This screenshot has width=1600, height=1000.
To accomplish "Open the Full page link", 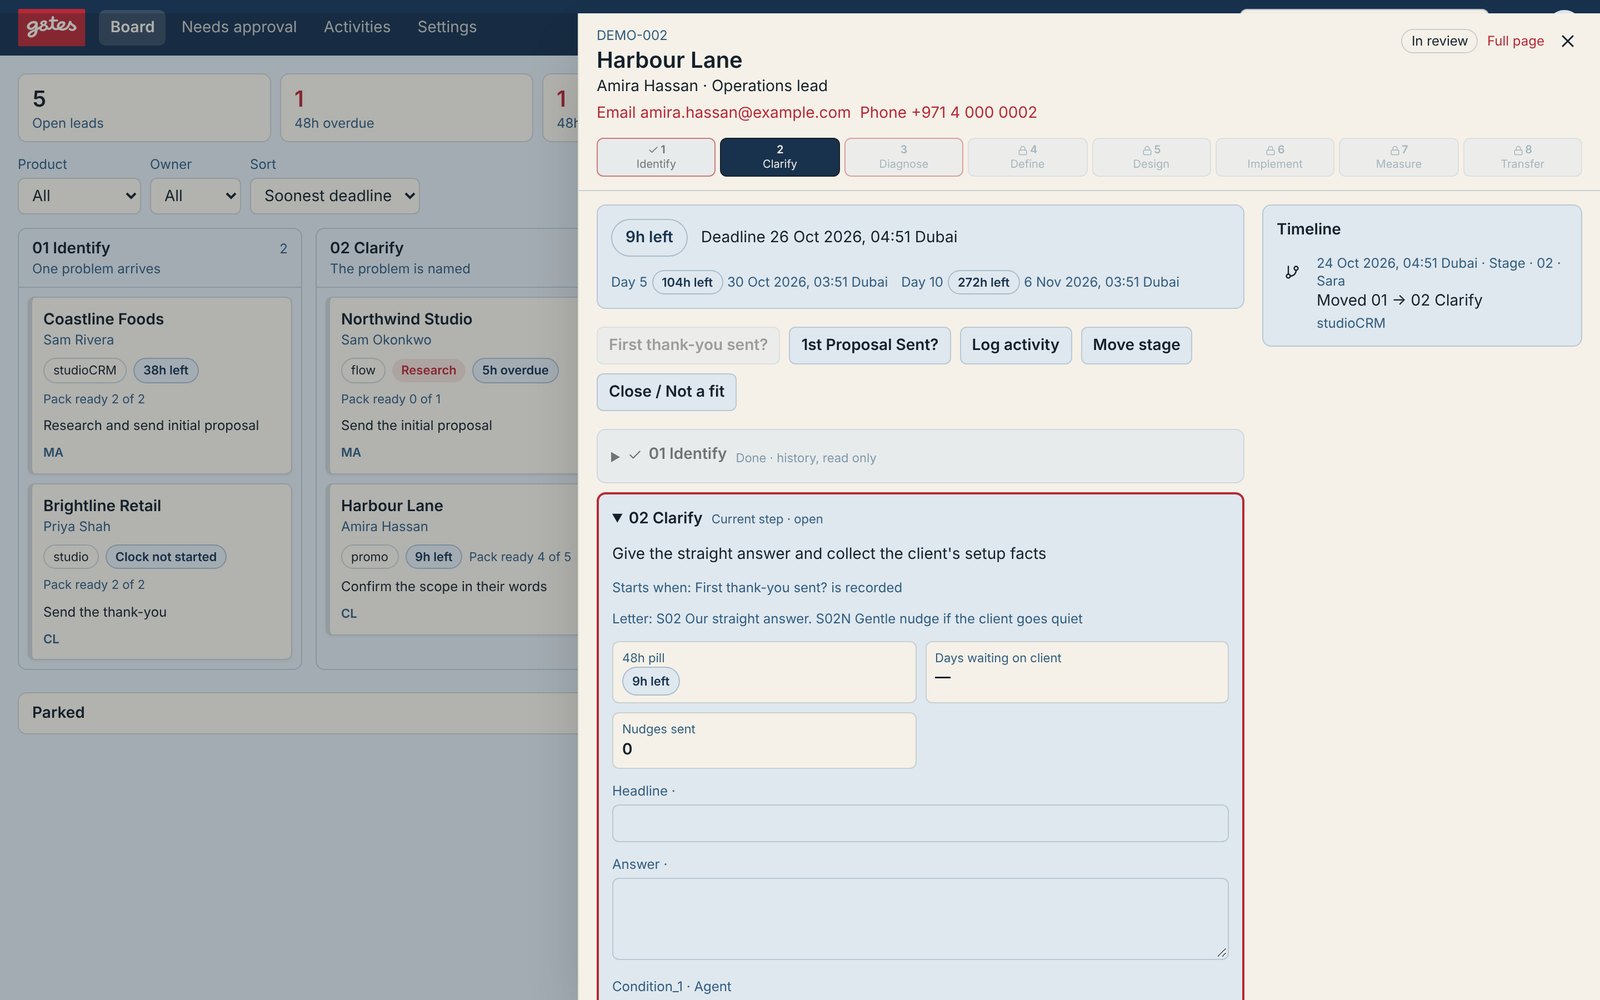I will click(x=1515, y=41).
